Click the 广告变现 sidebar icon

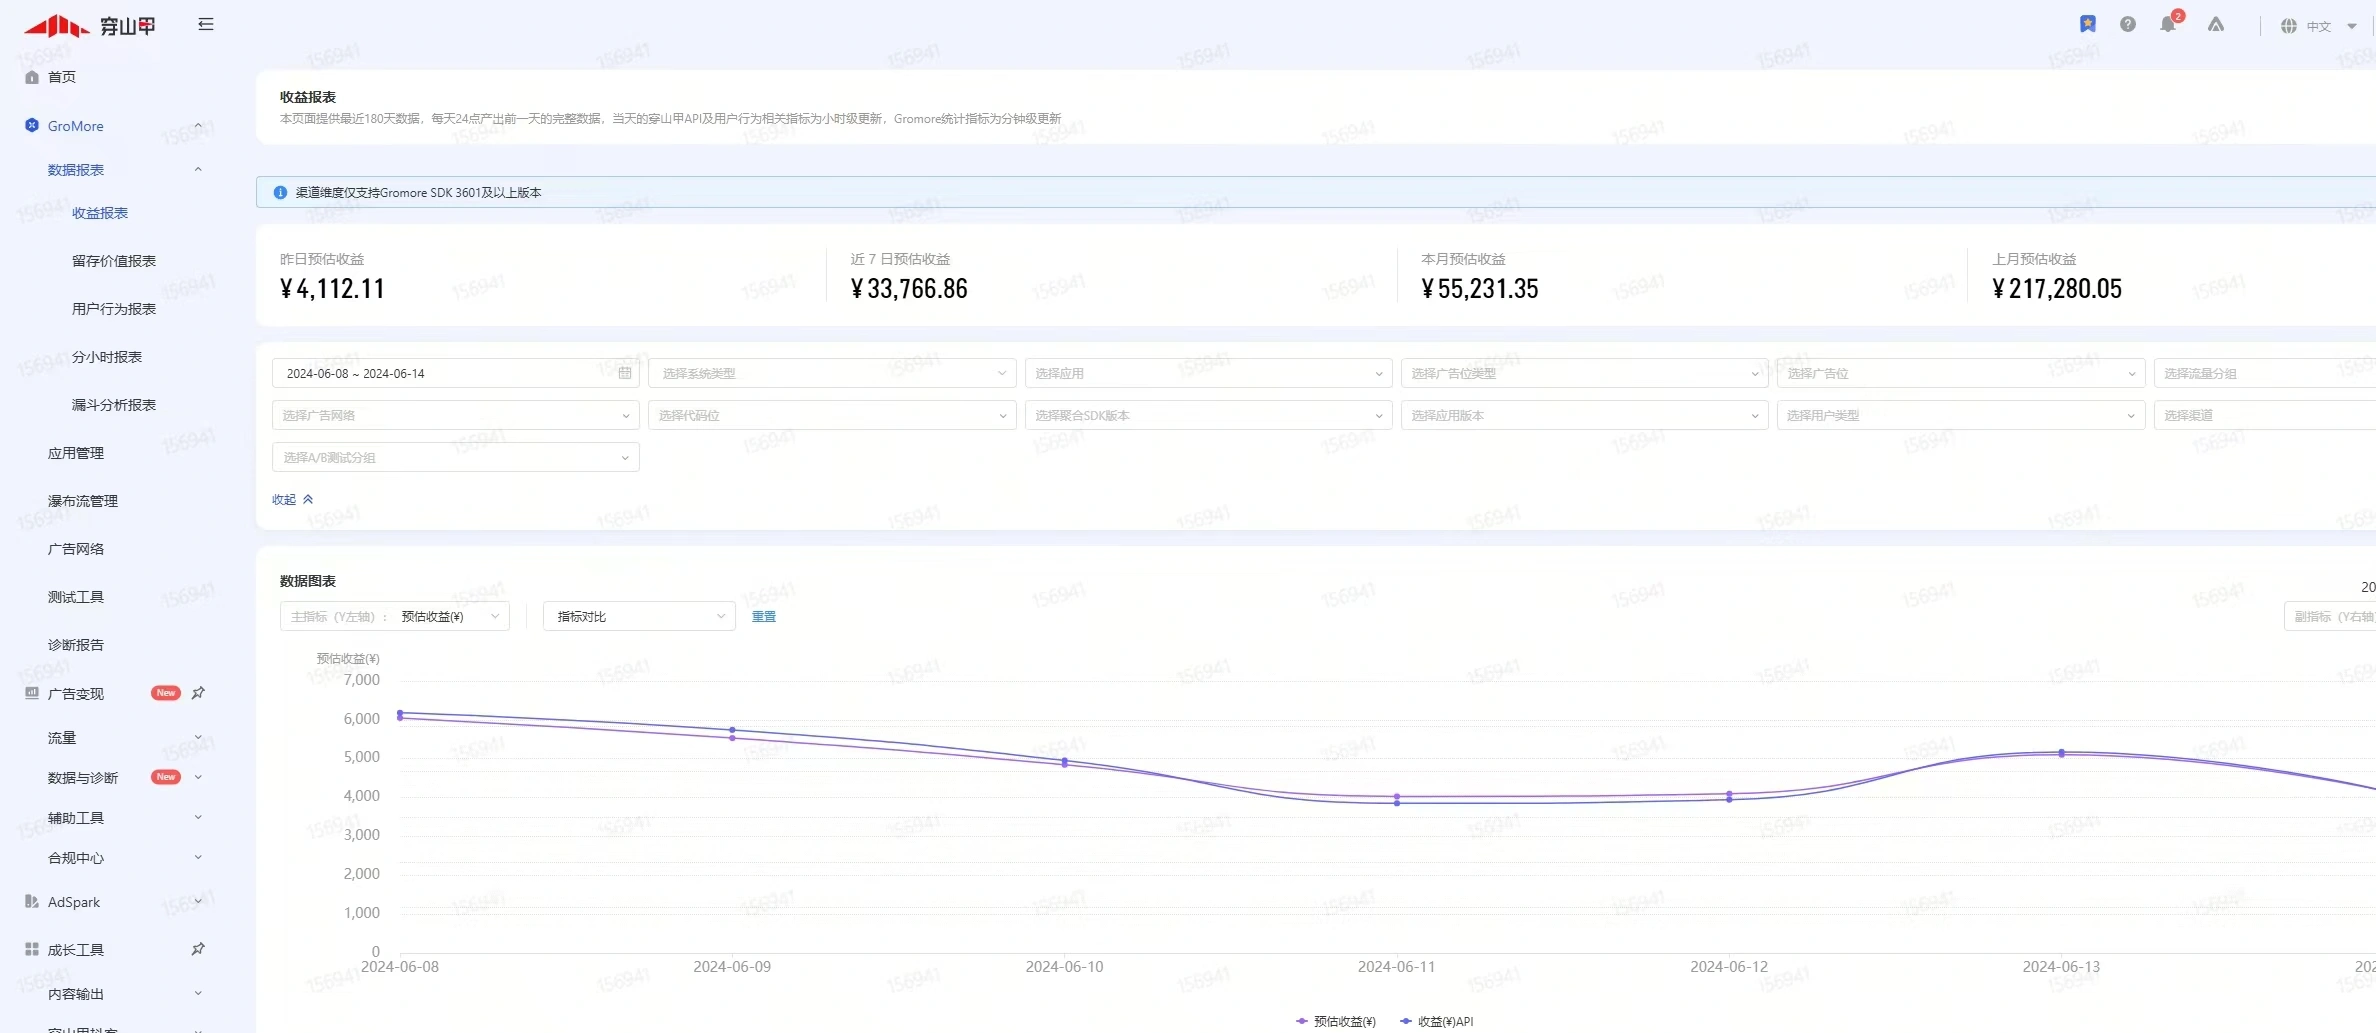coord(32,693)
